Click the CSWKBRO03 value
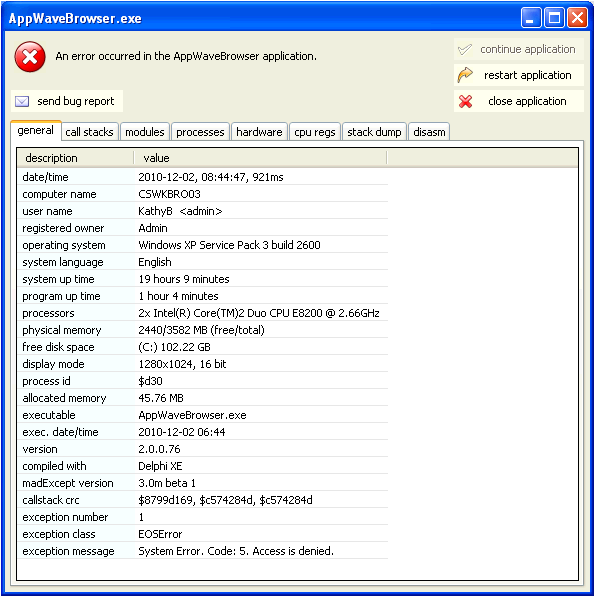This screenshot has height=598, width=597. click(x=169, y=194)
